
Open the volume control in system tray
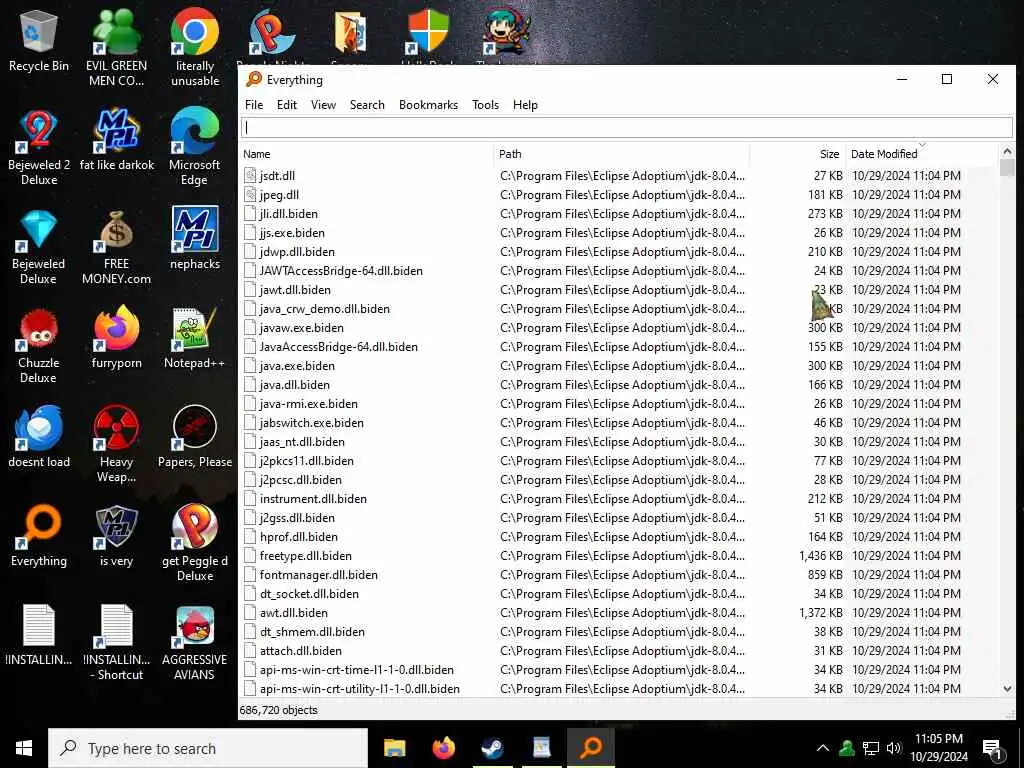pyautogui.click(x=894, y=748)
